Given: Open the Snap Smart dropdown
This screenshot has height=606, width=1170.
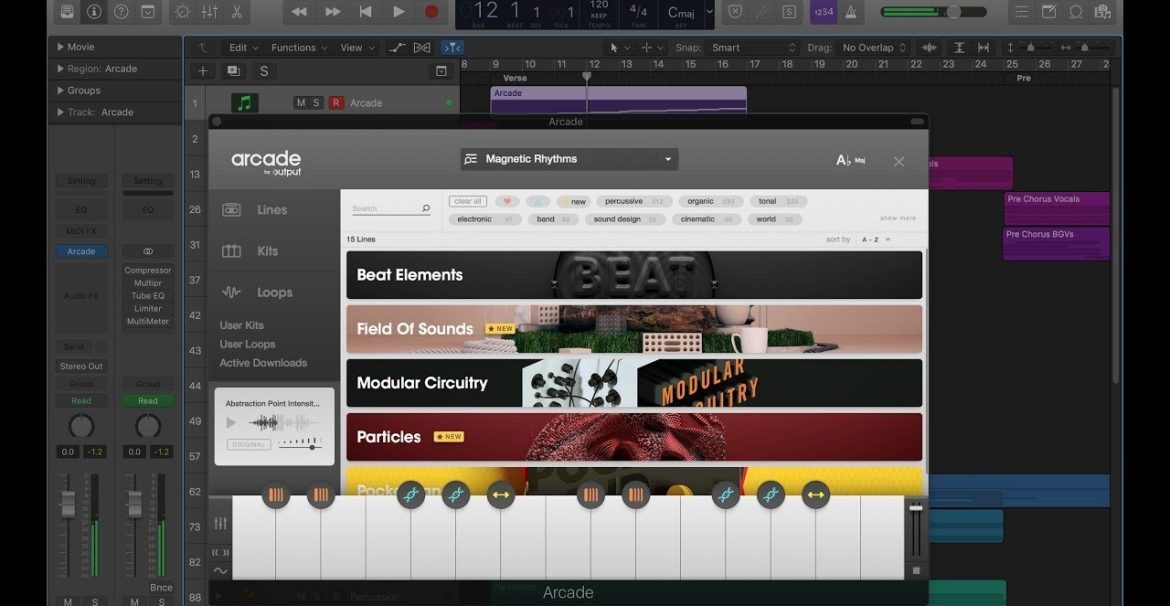Looking at the screenshot, I should click(x=754, y=48).
